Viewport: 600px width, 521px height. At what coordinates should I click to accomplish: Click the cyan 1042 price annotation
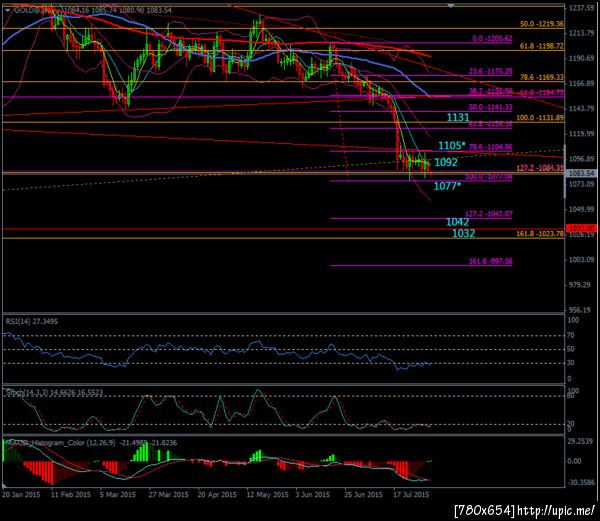coord(457,222)
